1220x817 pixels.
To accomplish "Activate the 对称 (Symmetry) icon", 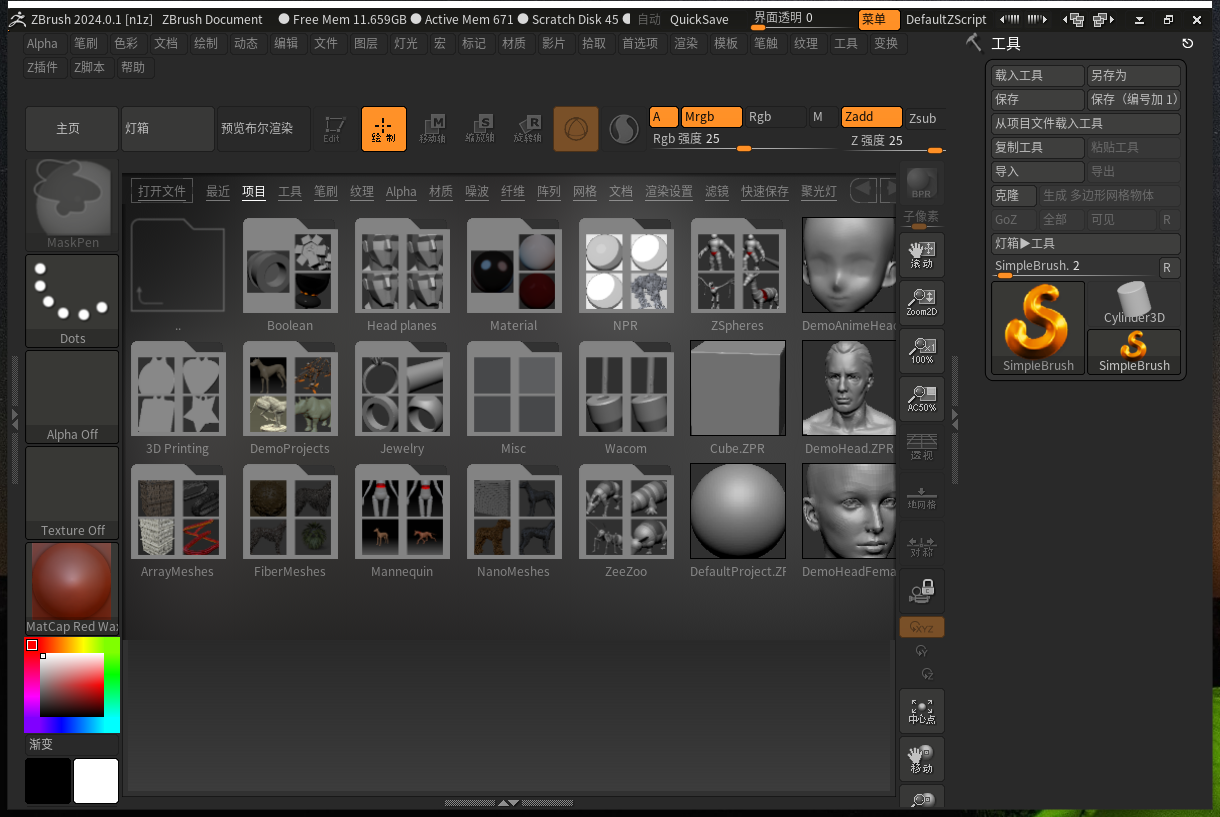I will tap(921, 542).
